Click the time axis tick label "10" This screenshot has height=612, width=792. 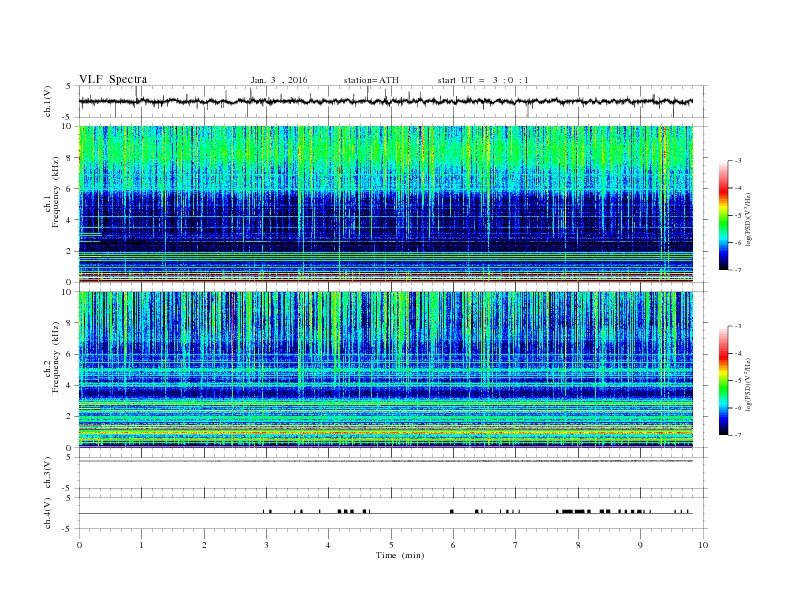coord(703,545)
